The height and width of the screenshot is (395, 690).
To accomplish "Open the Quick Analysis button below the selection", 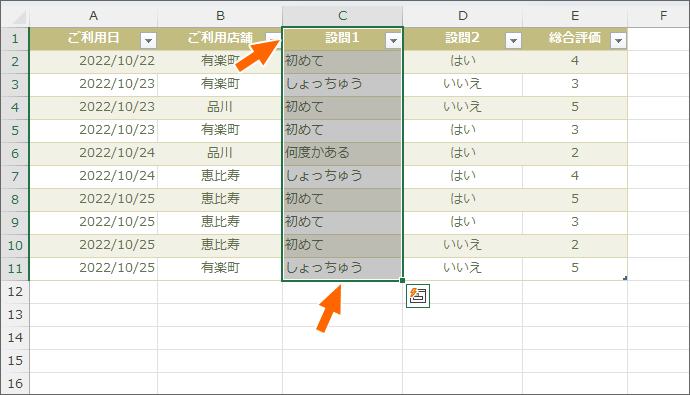I will click(418, 296).
